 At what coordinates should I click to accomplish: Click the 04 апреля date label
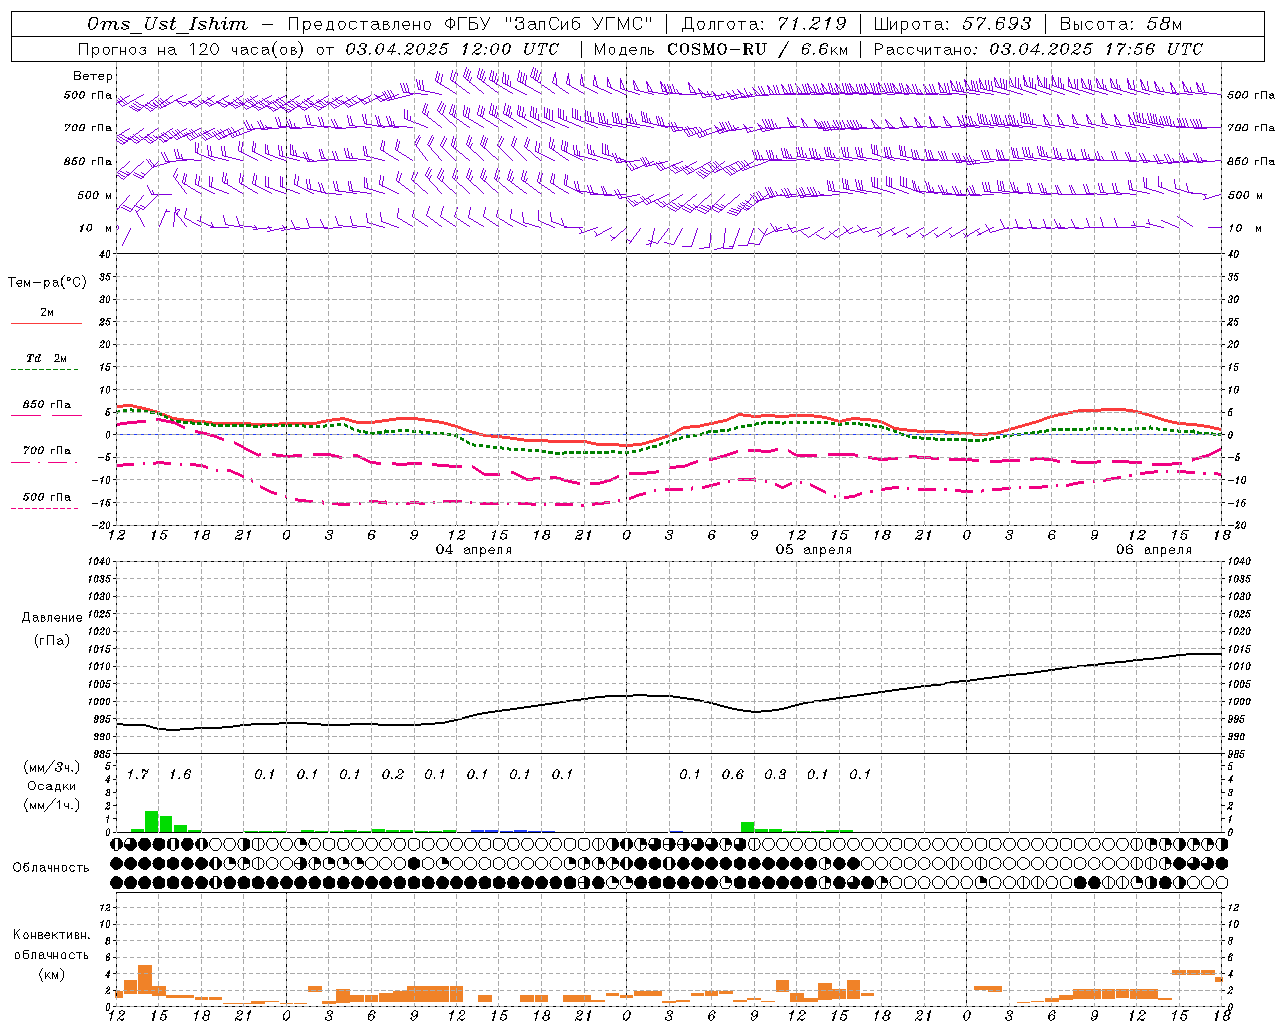(x=473, y=550)
